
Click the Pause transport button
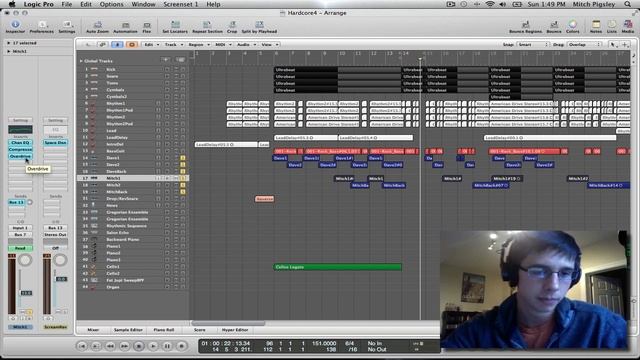coord(167,346)
